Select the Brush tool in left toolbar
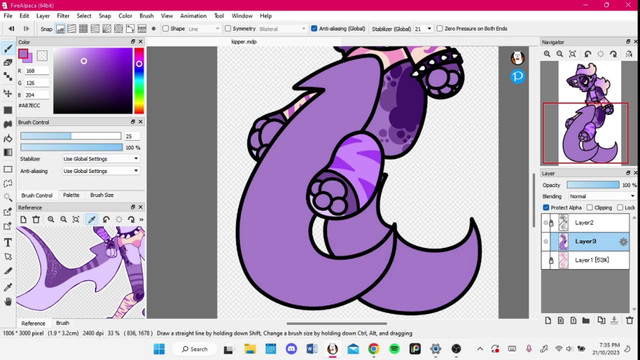This screenshot has width=640, height=360. pyautogui.click(x=8, y=49)
